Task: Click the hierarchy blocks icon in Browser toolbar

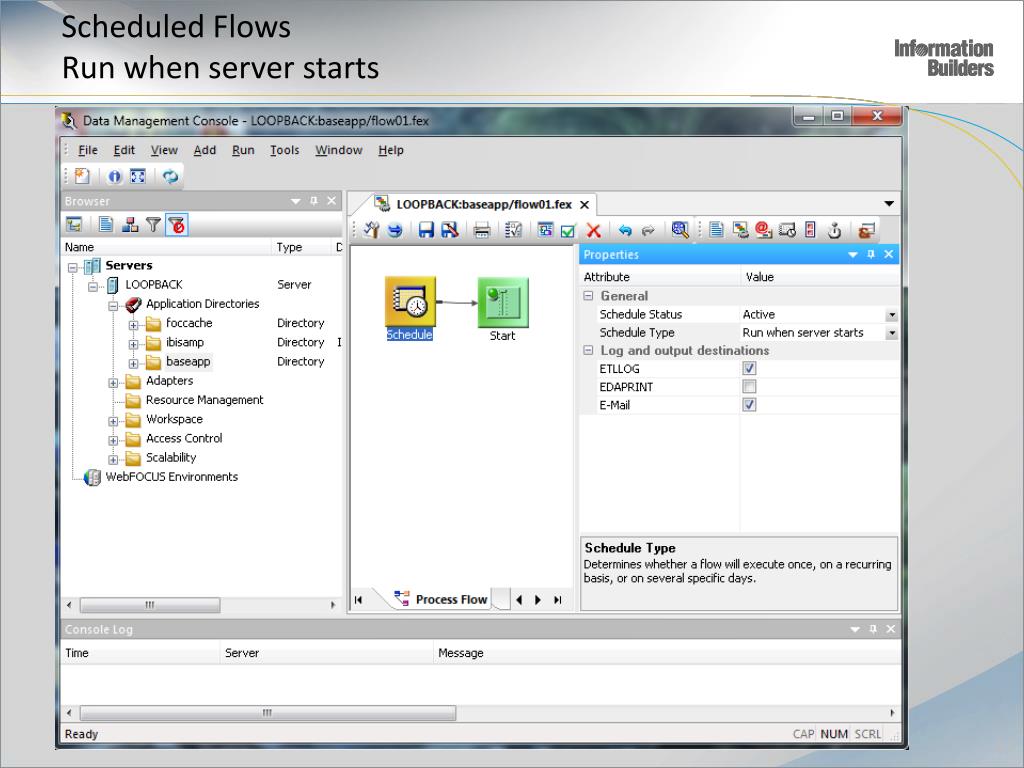Action: pyautogui.click(x=130, y=225)
